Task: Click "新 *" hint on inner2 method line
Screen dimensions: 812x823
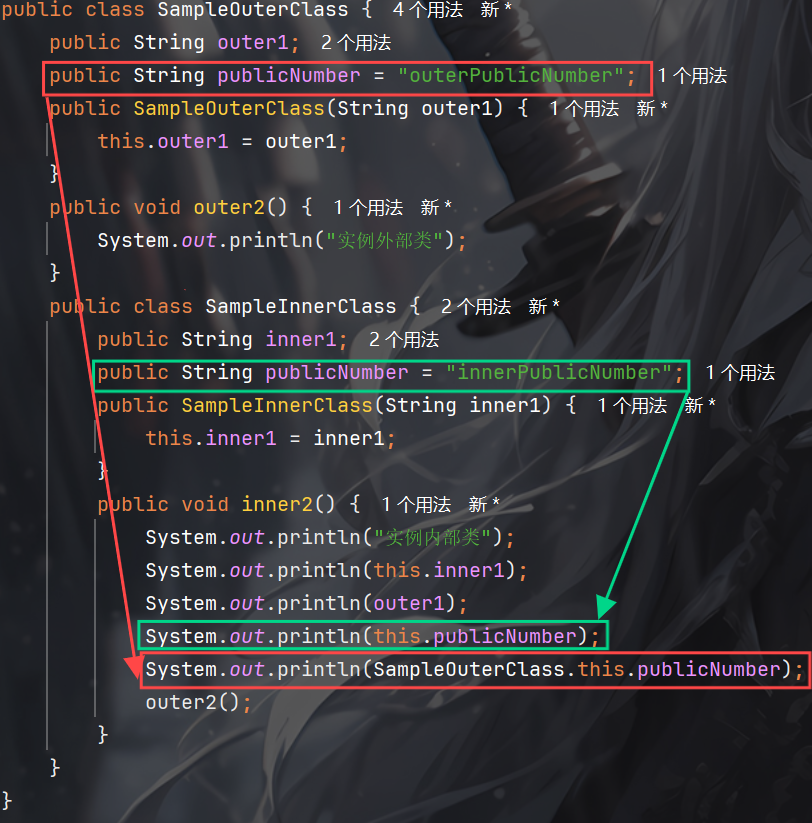Action: (484, 504)
